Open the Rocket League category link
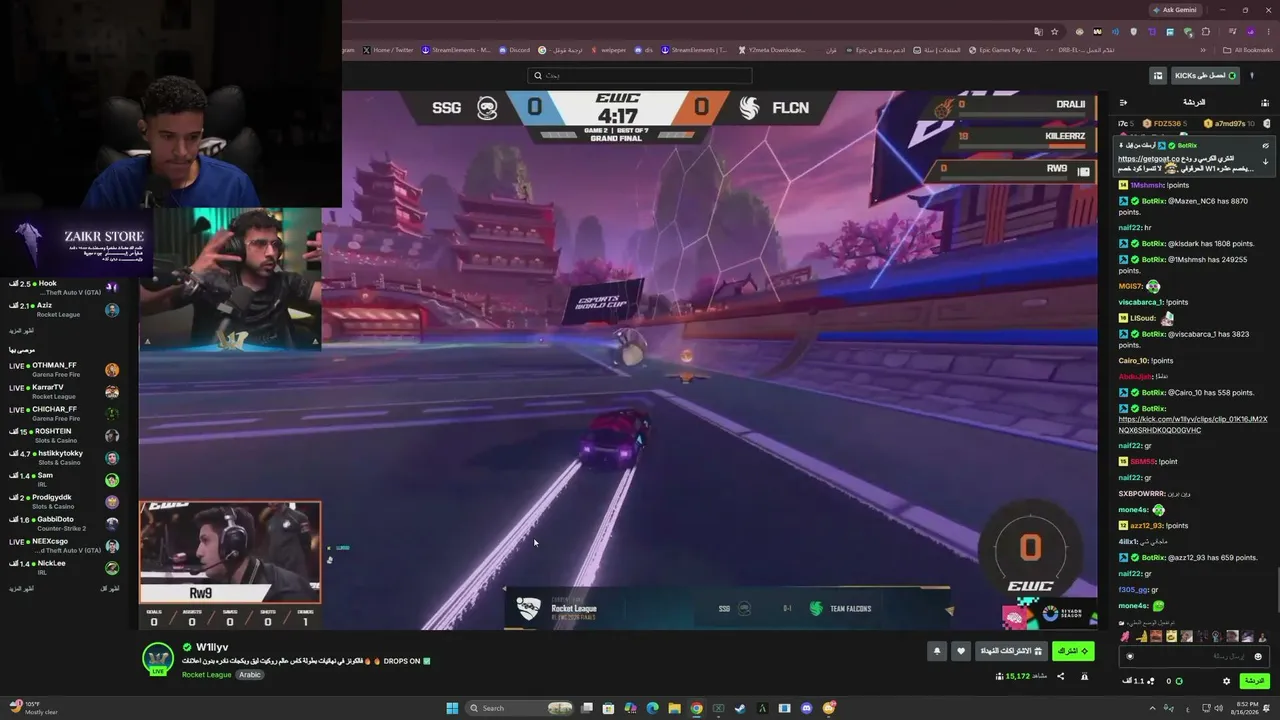 [206, 675]
